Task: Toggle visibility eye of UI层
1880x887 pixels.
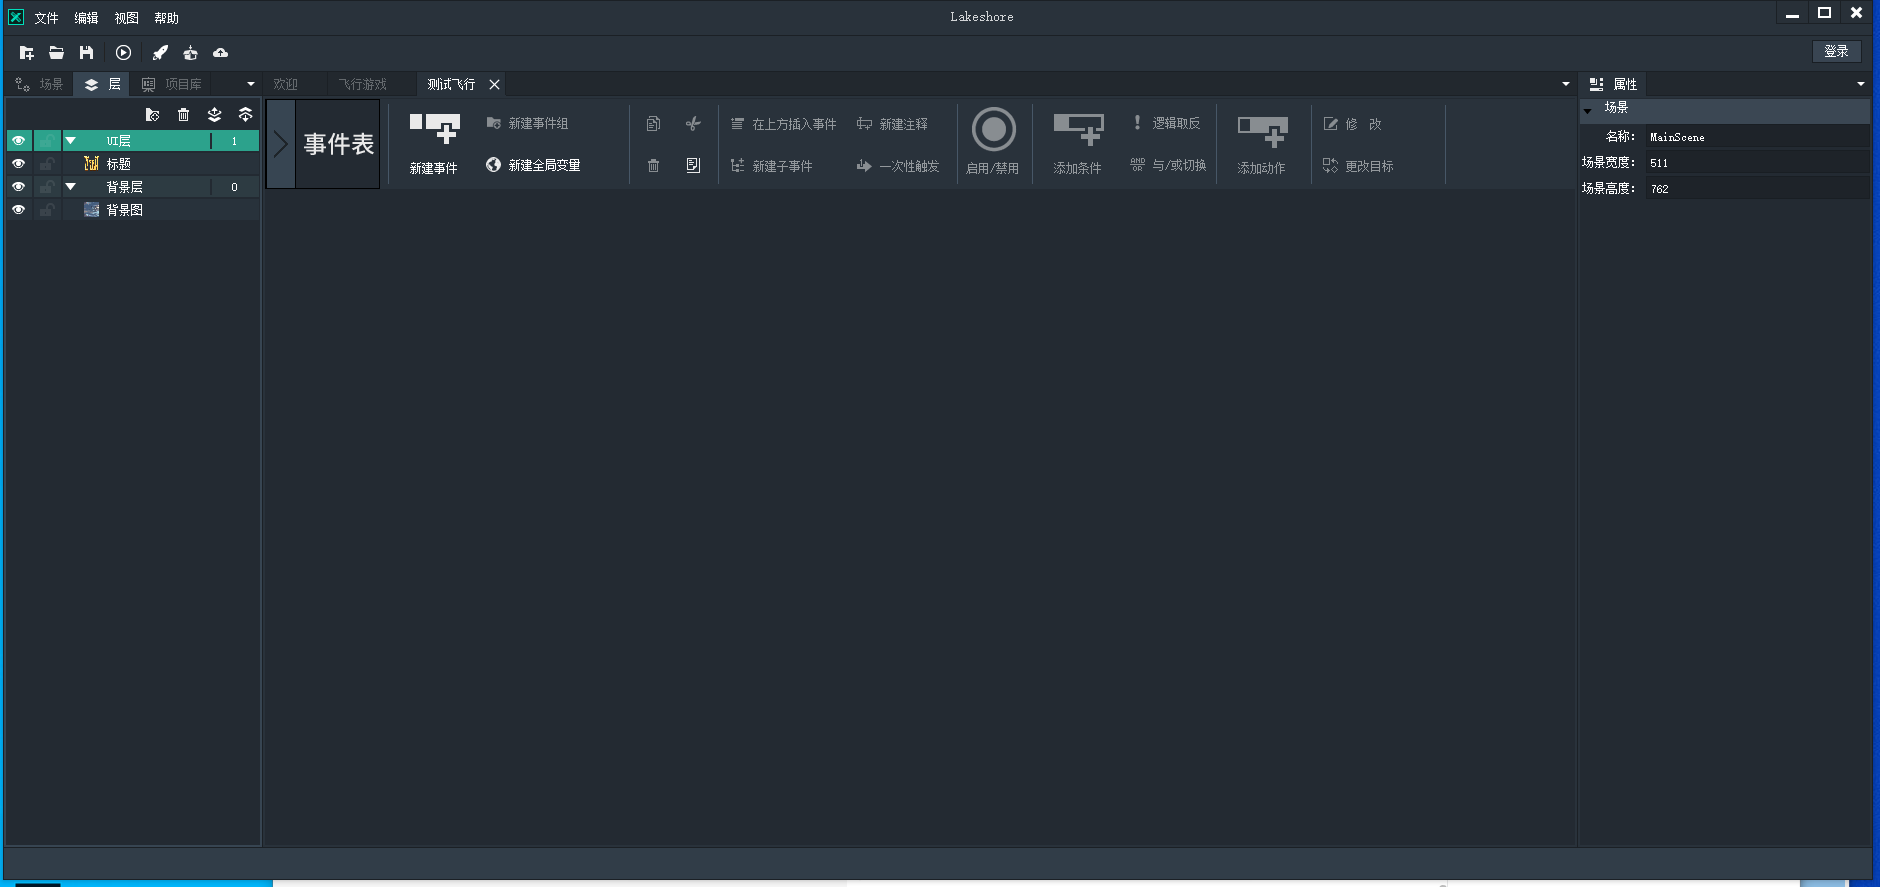Action: [18, 141]
